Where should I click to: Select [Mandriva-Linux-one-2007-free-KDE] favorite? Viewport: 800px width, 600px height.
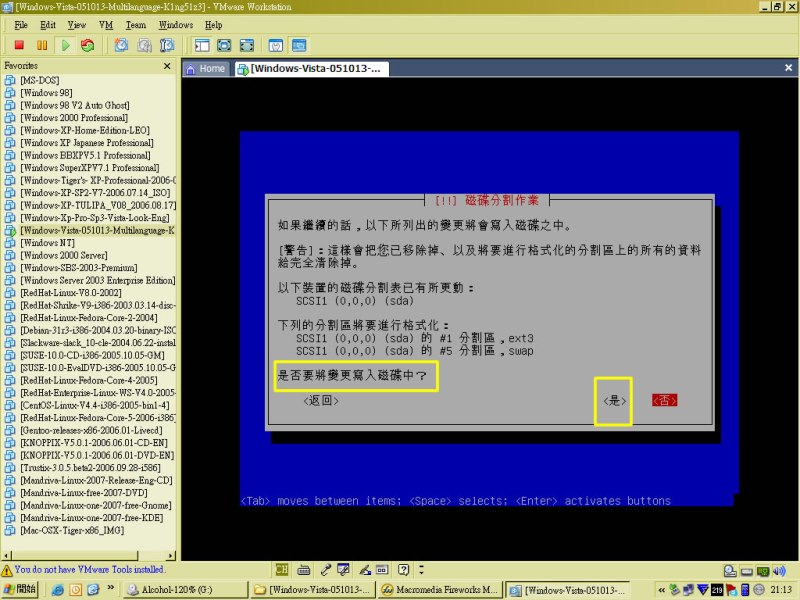pyautogui.click(x=92, y=518)
